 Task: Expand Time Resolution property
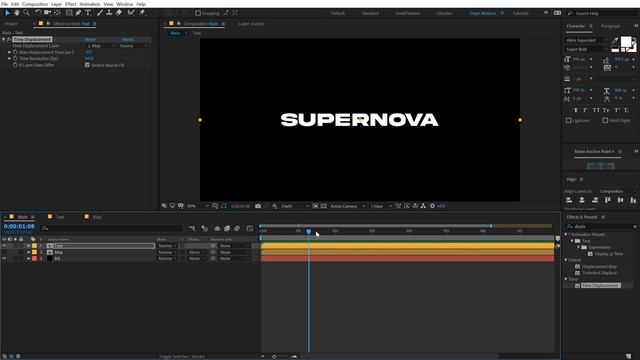[9, 58]
